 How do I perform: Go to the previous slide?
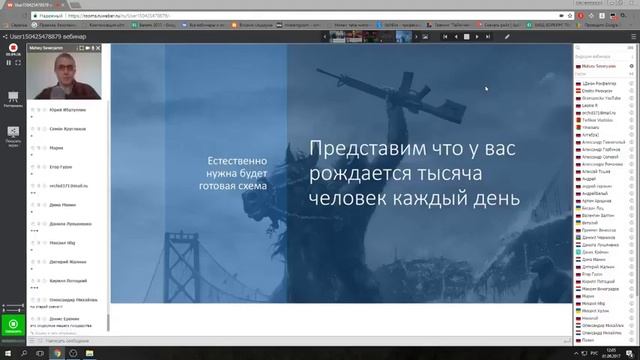click(x=456, y=37)
